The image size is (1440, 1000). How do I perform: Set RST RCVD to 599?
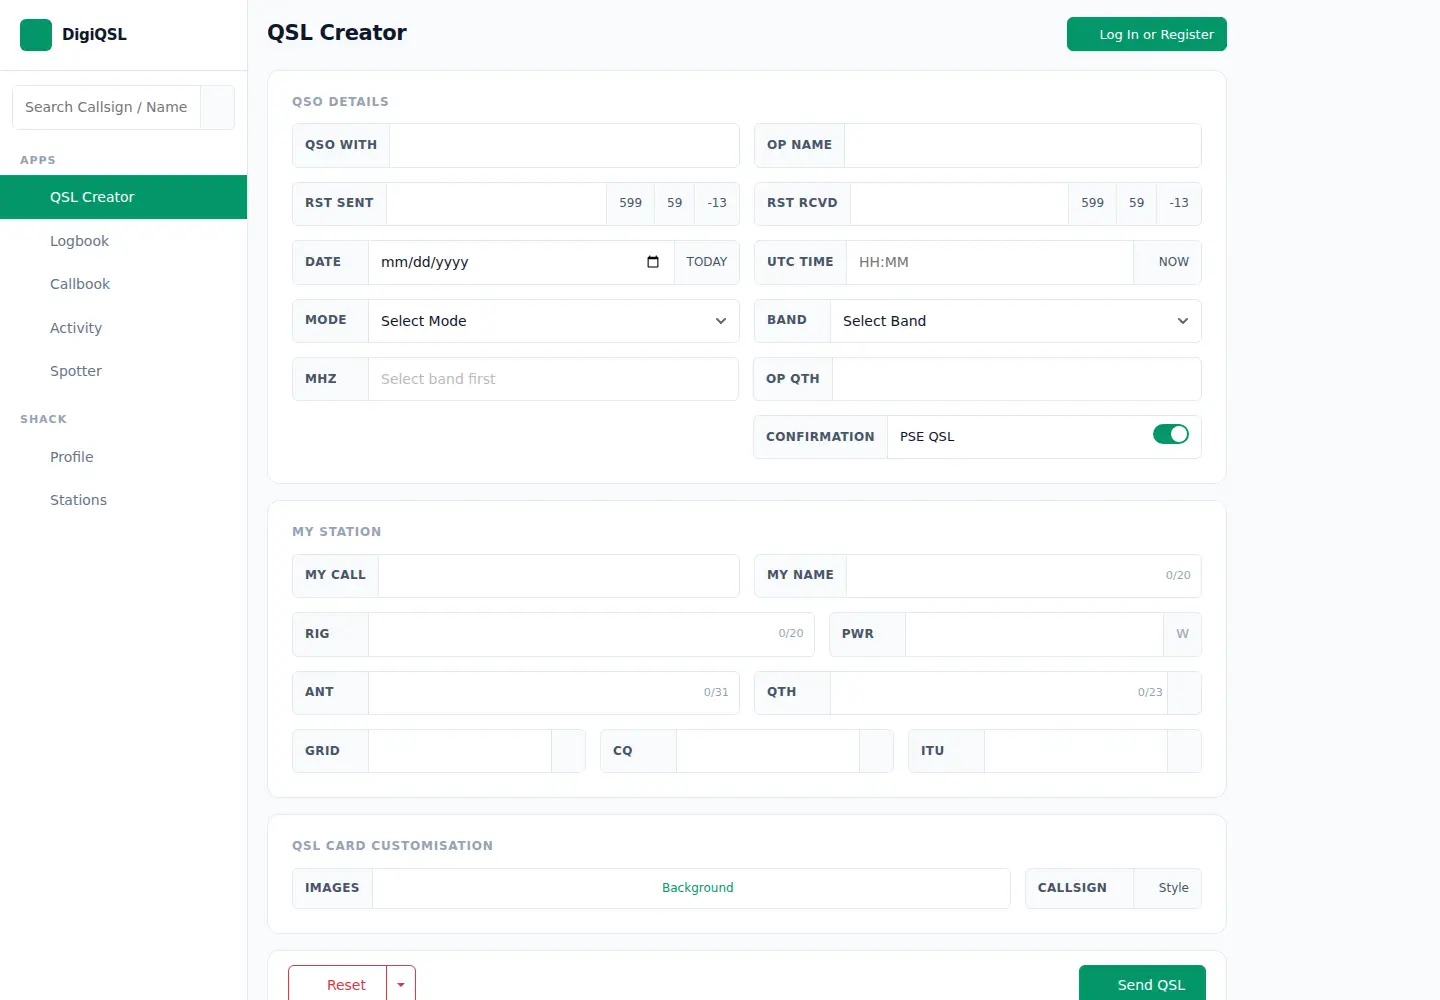click(1093, 203)
